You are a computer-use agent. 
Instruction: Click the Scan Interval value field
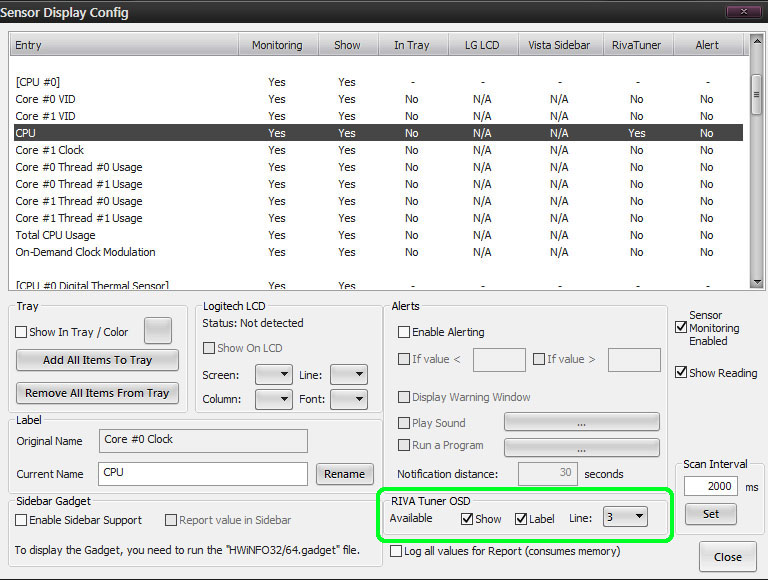tap(711, 486)
